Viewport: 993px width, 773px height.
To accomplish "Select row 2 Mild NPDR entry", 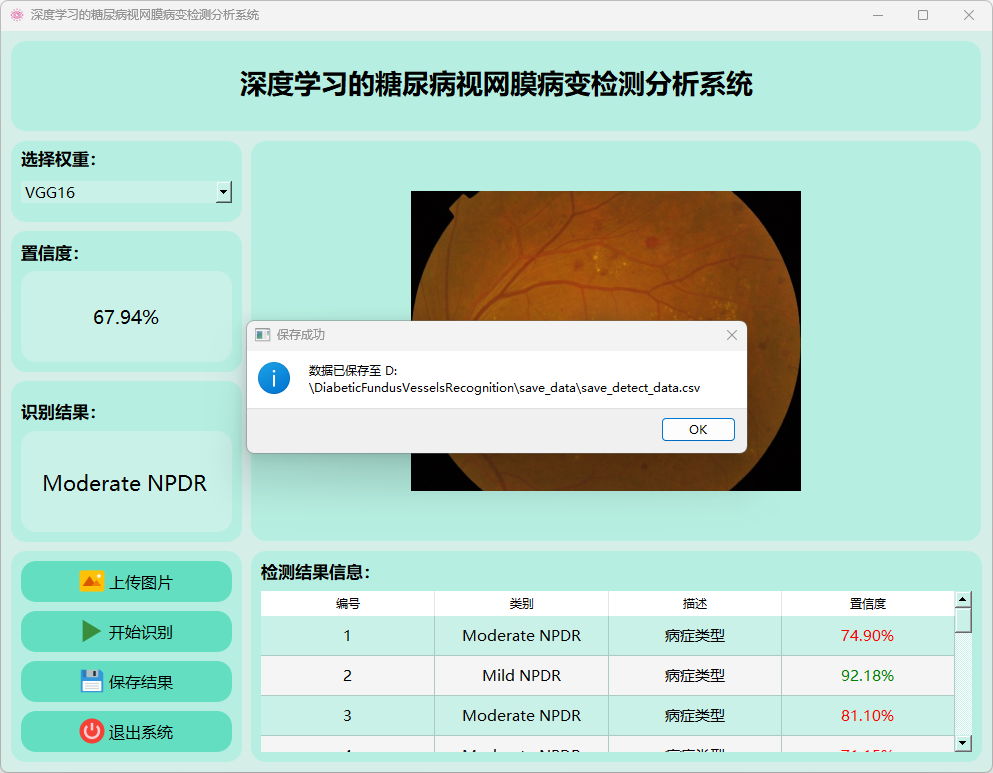I will click(x=521, y=676).
